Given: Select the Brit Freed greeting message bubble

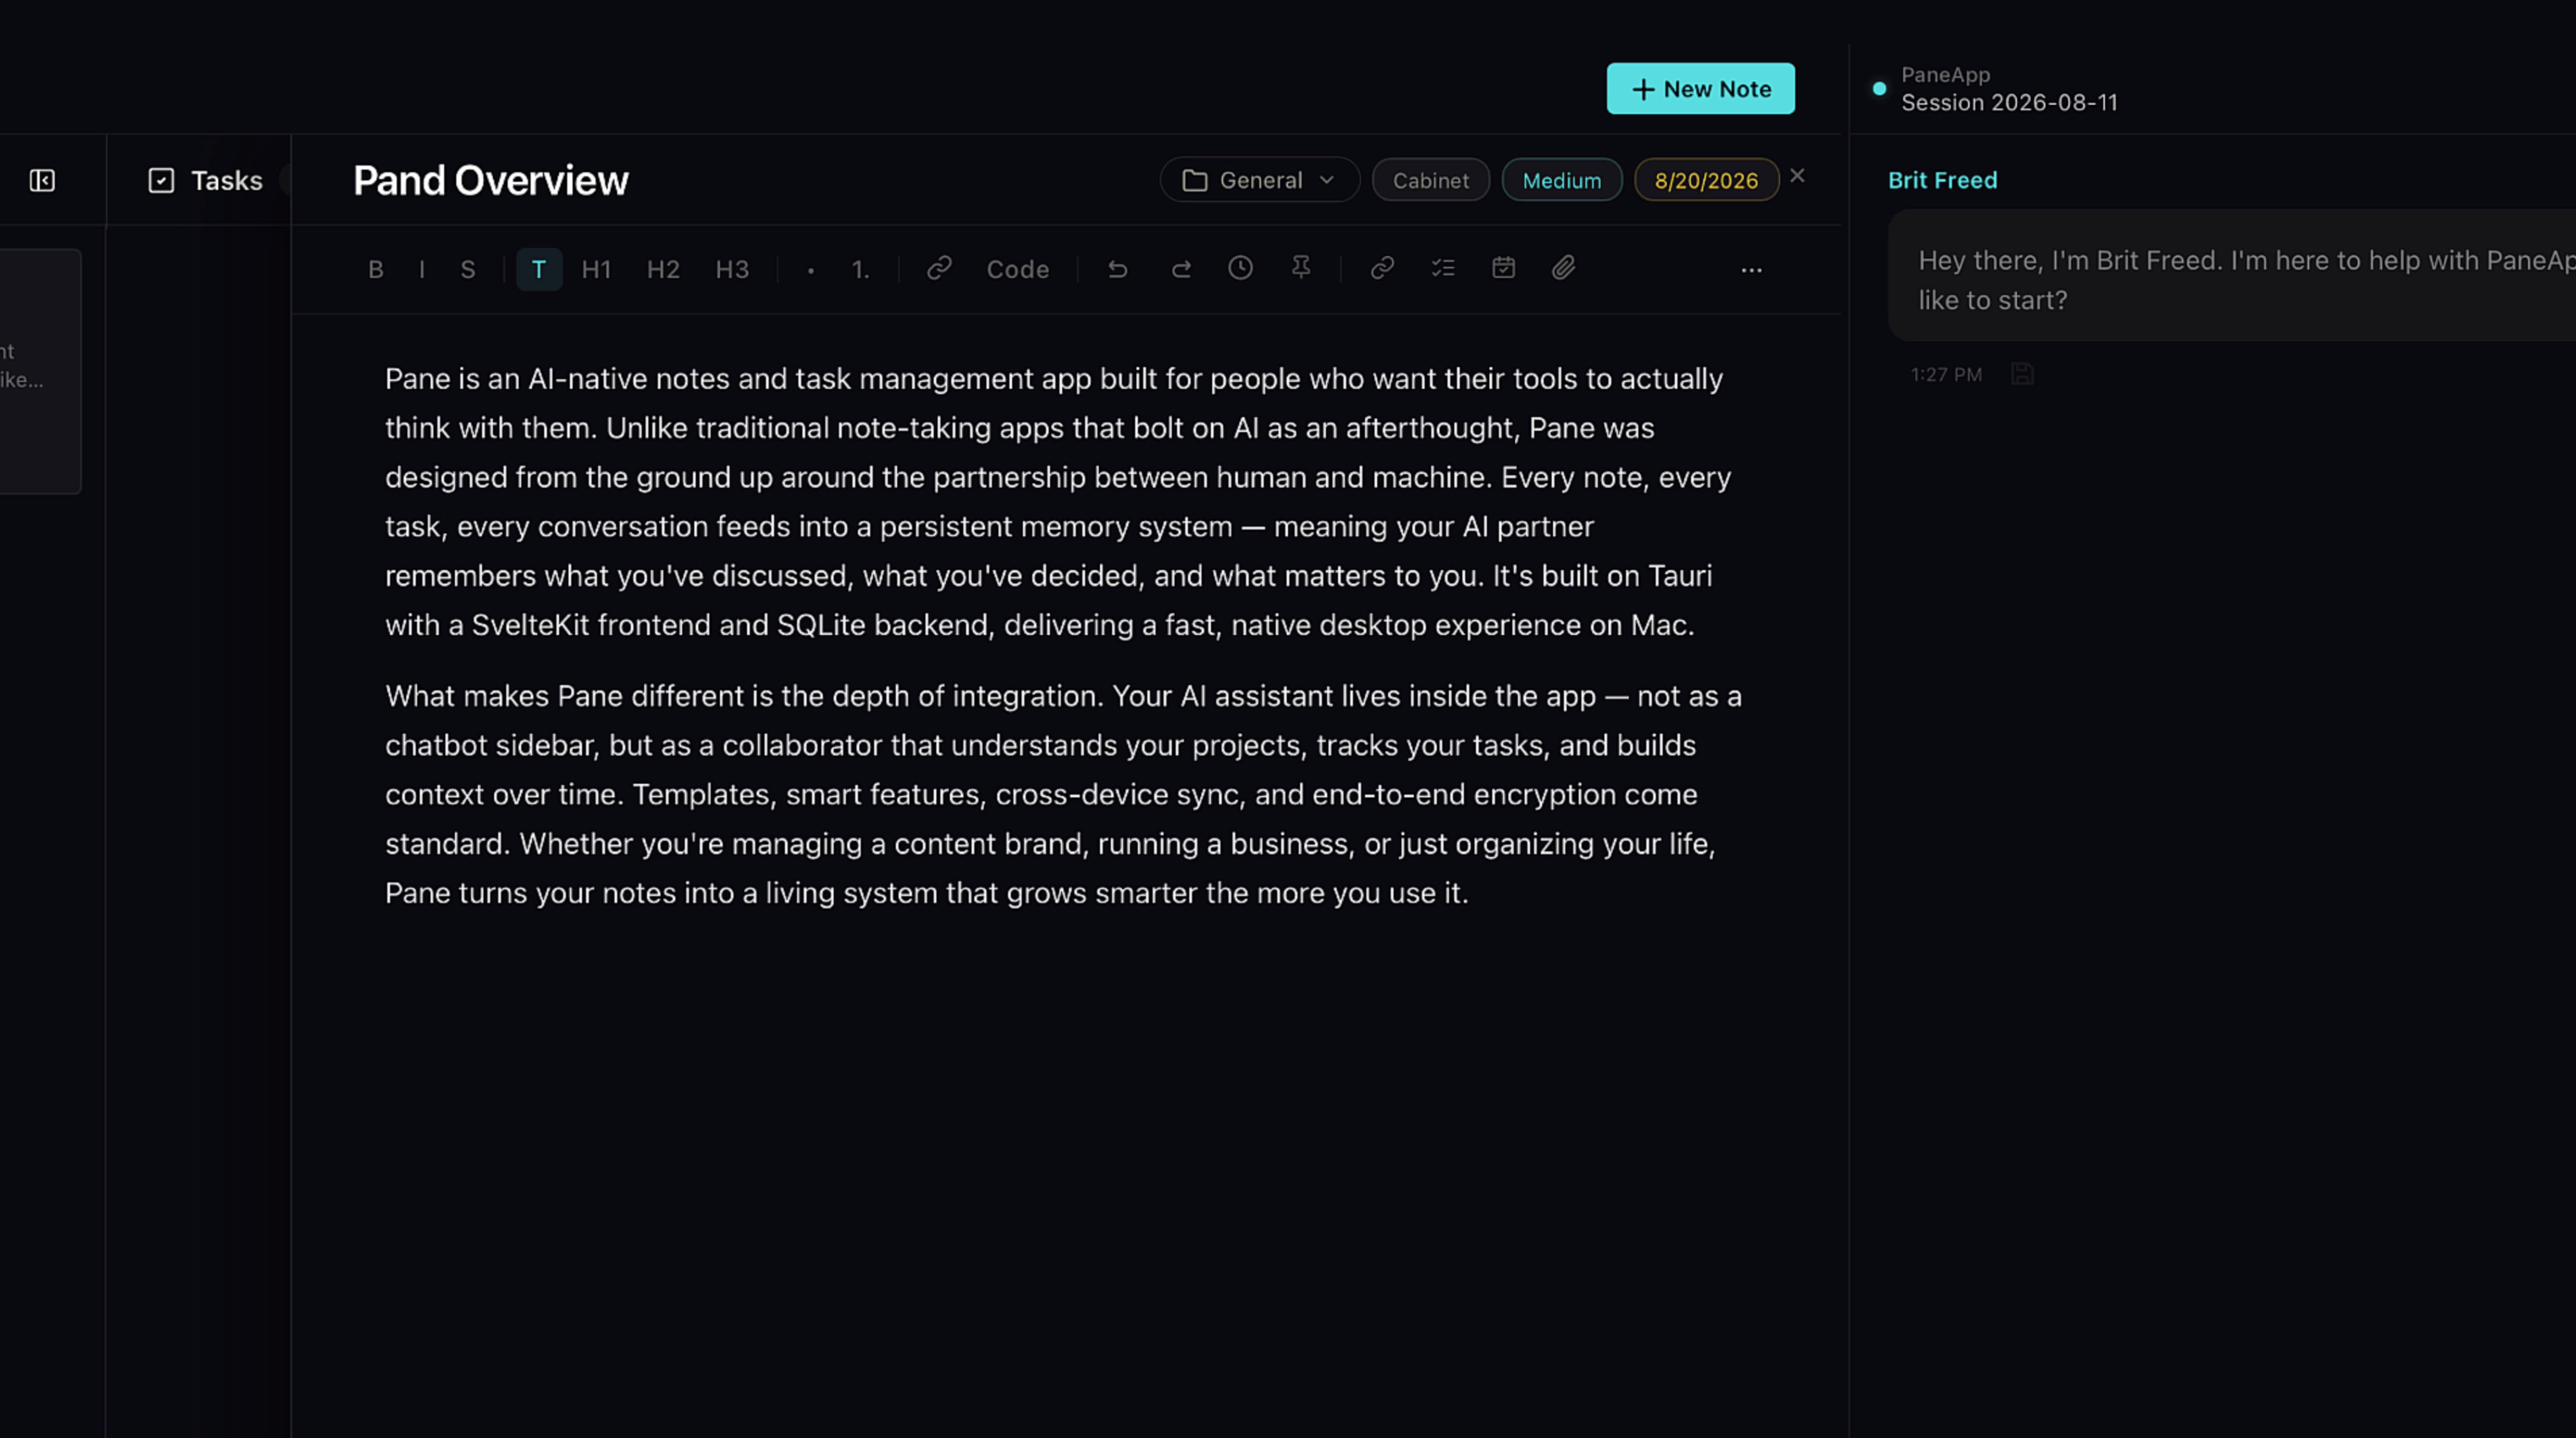Looking at the screenshot, I should click(x=2232, y=275).
